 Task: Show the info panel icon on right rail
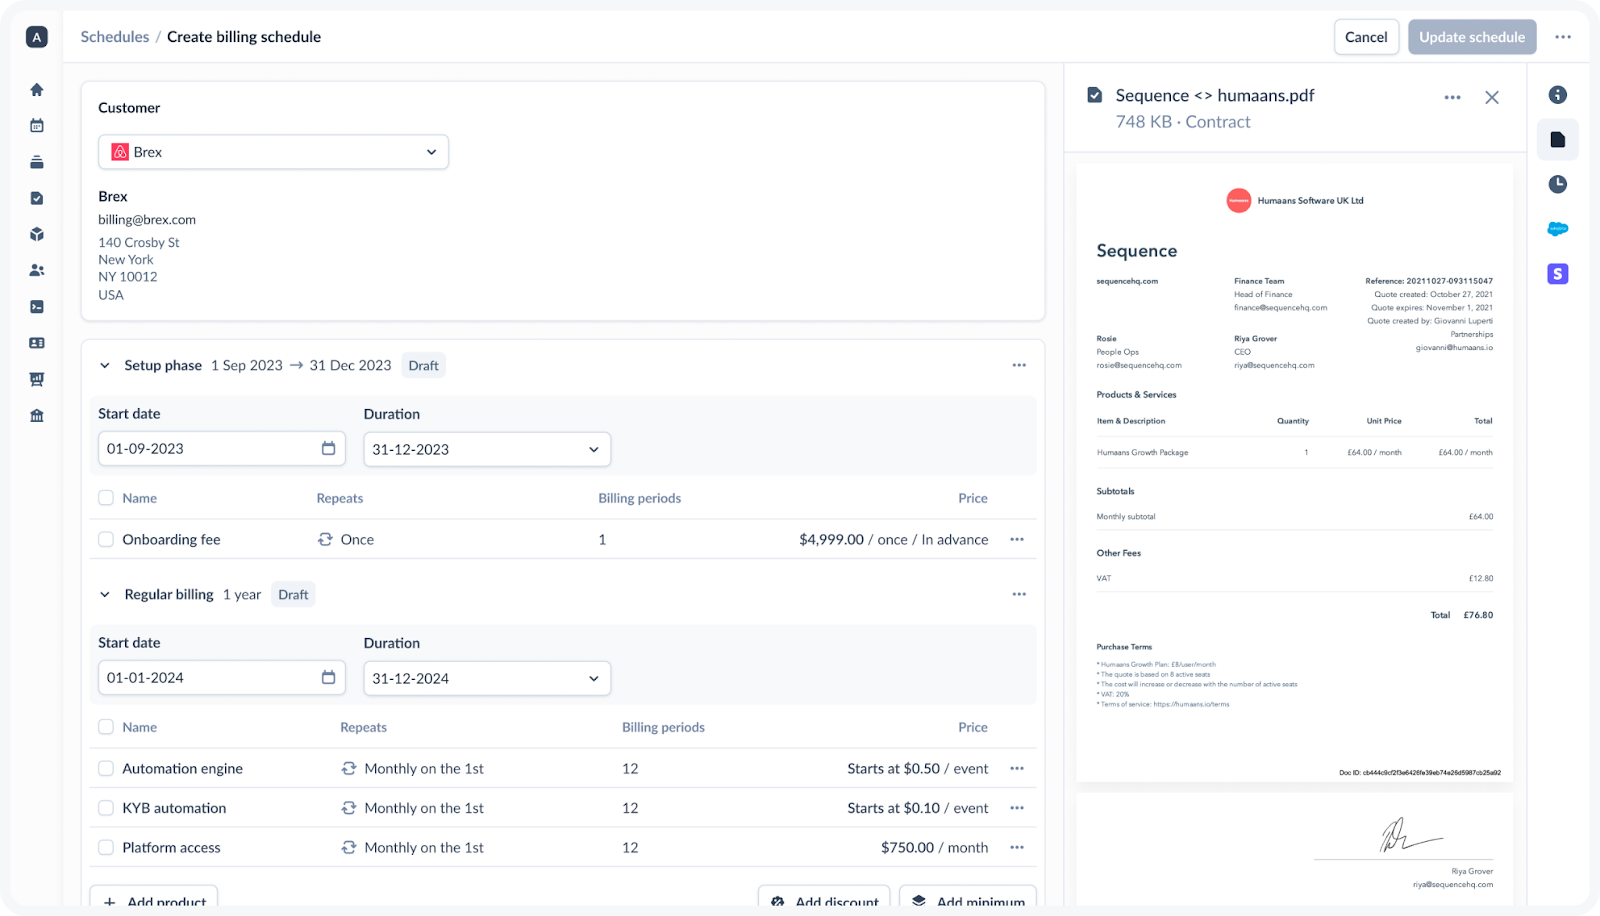tap(1558, 95)
